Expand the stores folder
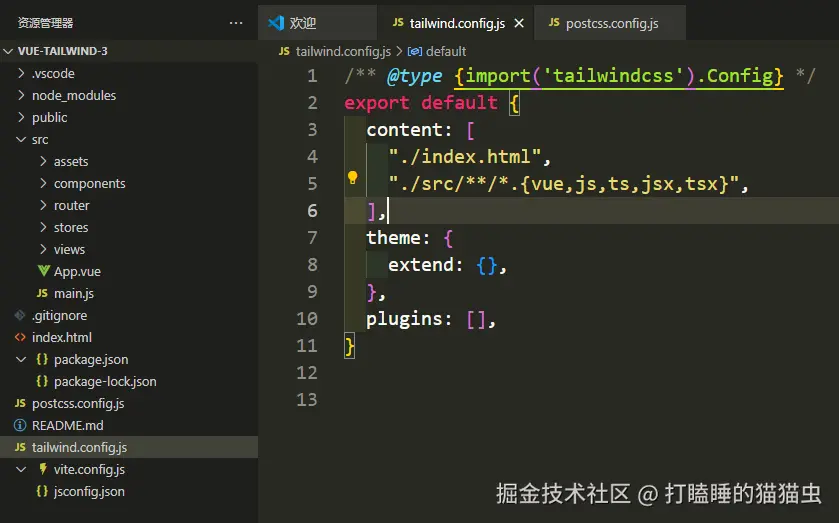This screenshot has height=523, width=839. click(x=43, y=227)
